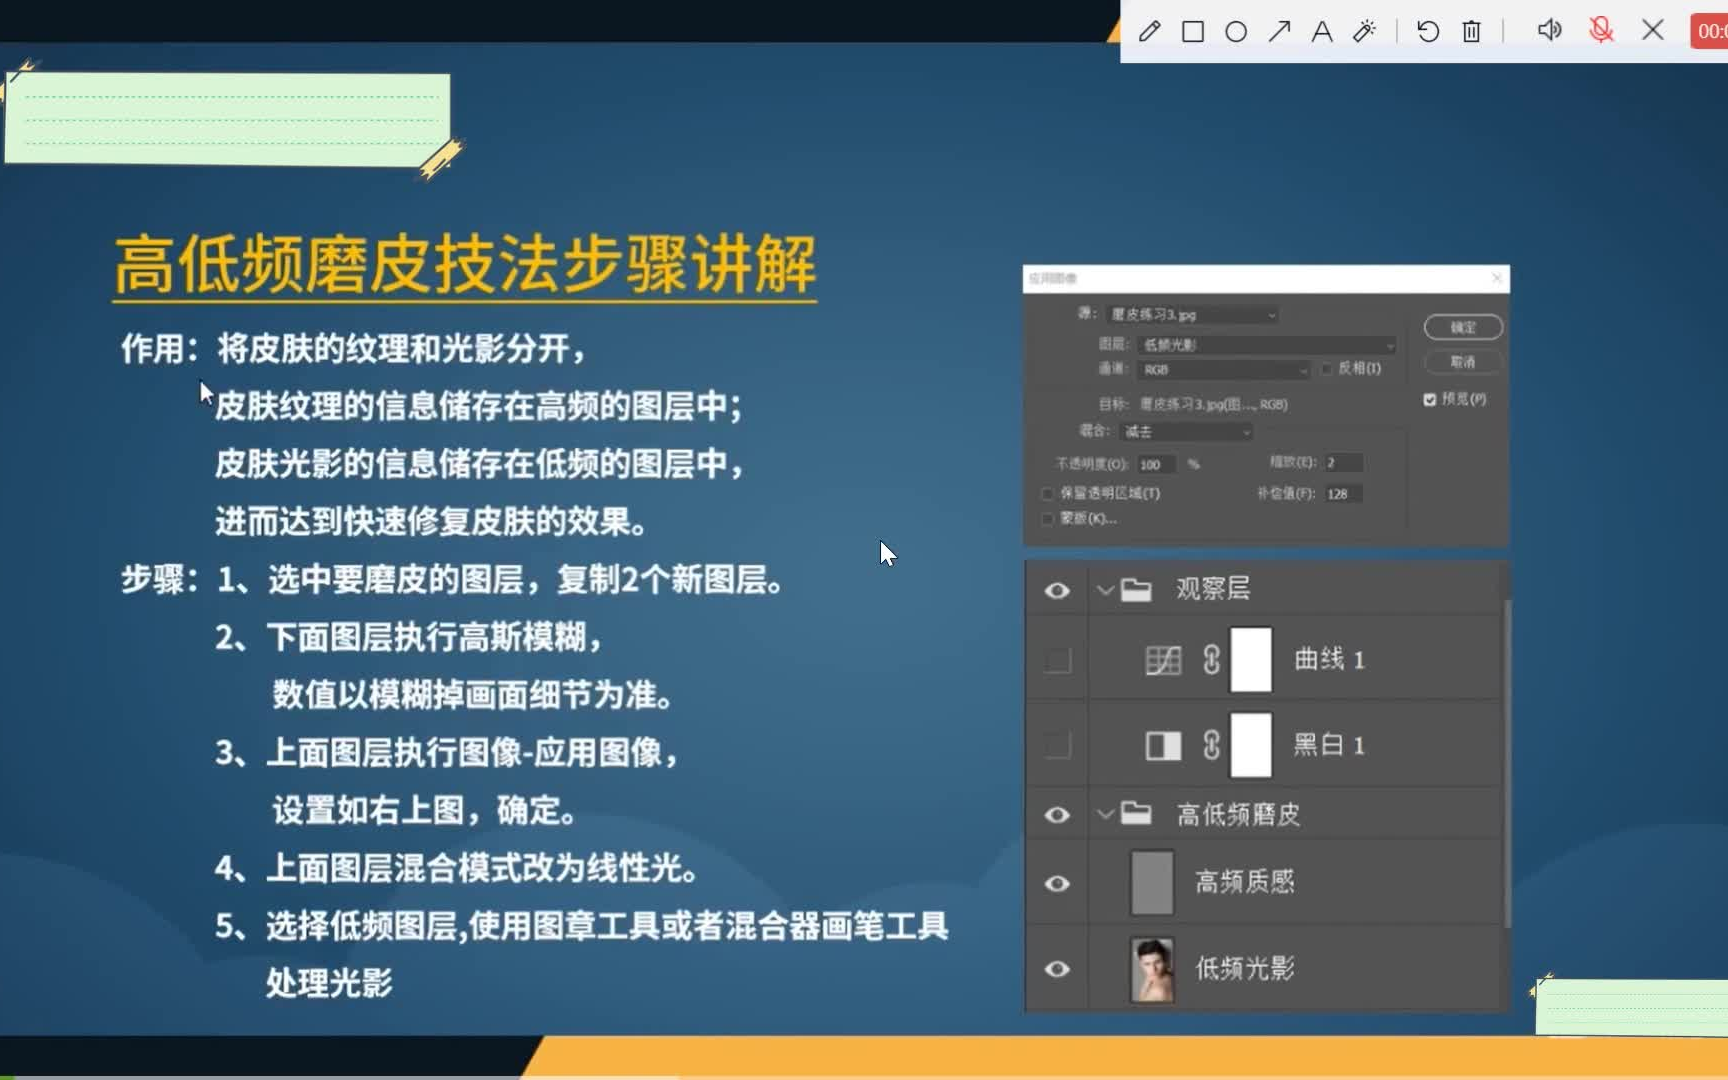The height and width of the screenshot is (1080, 1728).
Task: Tick the 蒙版(K) mask checkbox
Action: pyautogui.click(x=1048, y=519)
